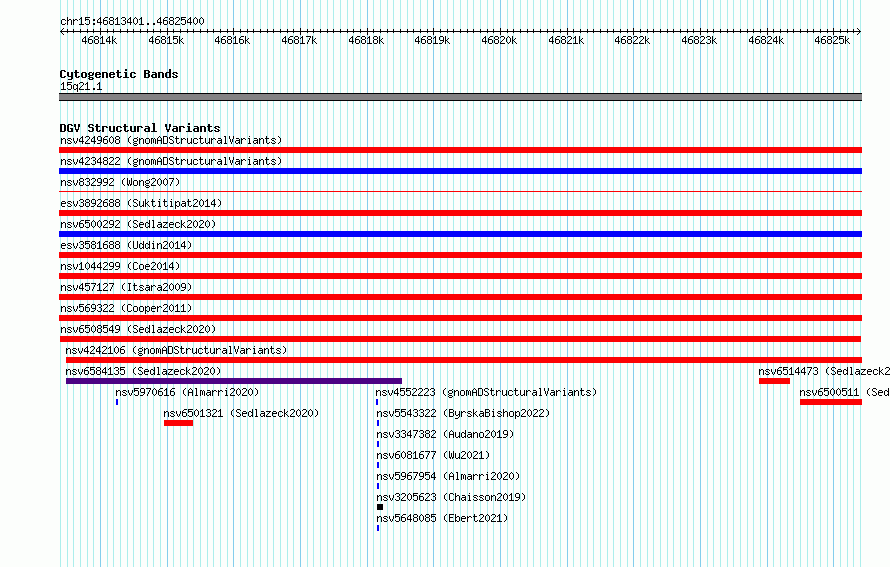890x567 pixels.
Task: Select the short red bar under nsv6501321
Action: pyautogui.click(x=178, y=423)
